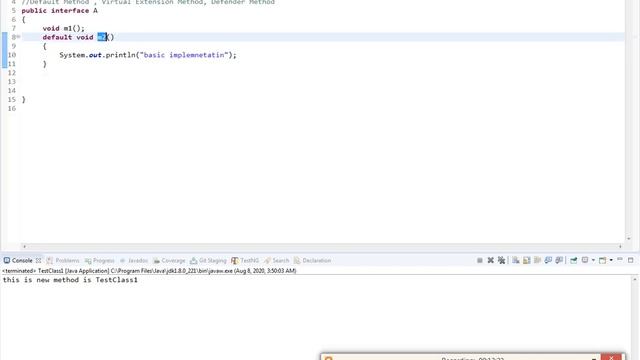Click the Open Console icon
The width and height of the screenshot is (640, 360).
click(x=602, y=260)
